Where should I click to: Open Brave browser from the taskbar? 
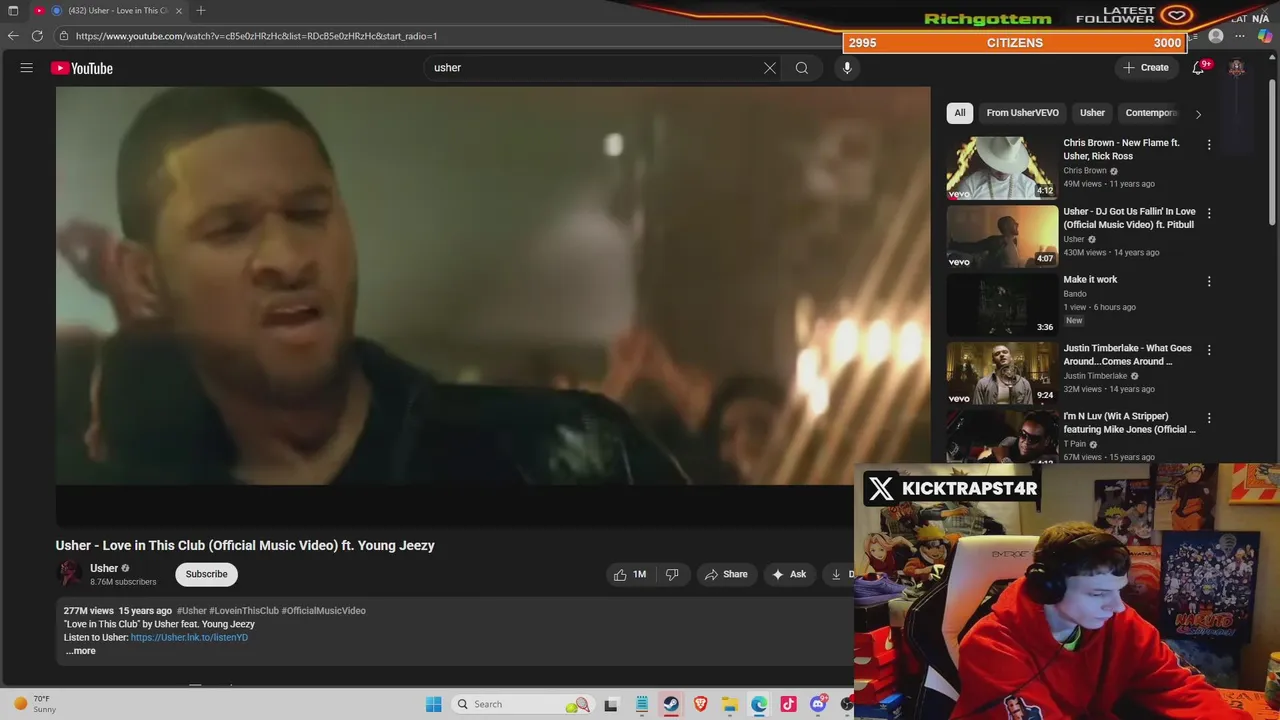pyautogui.click(x=701, y=704)
